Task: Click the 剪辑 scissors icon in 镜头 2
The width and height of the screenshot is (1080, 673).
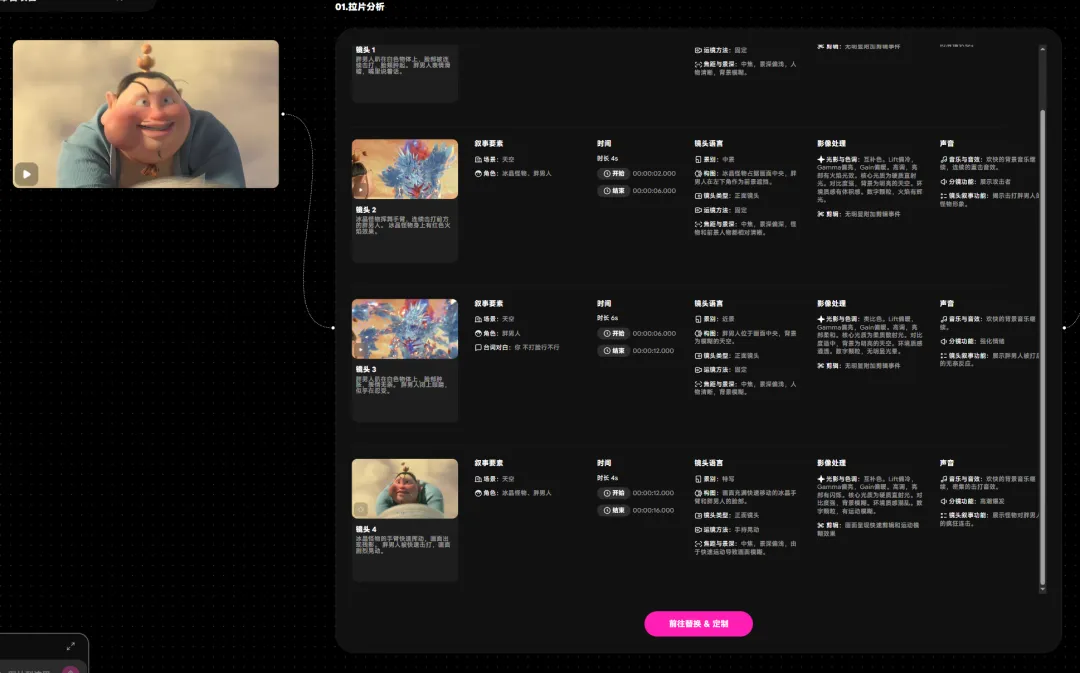Action: [x=820, y=214]
